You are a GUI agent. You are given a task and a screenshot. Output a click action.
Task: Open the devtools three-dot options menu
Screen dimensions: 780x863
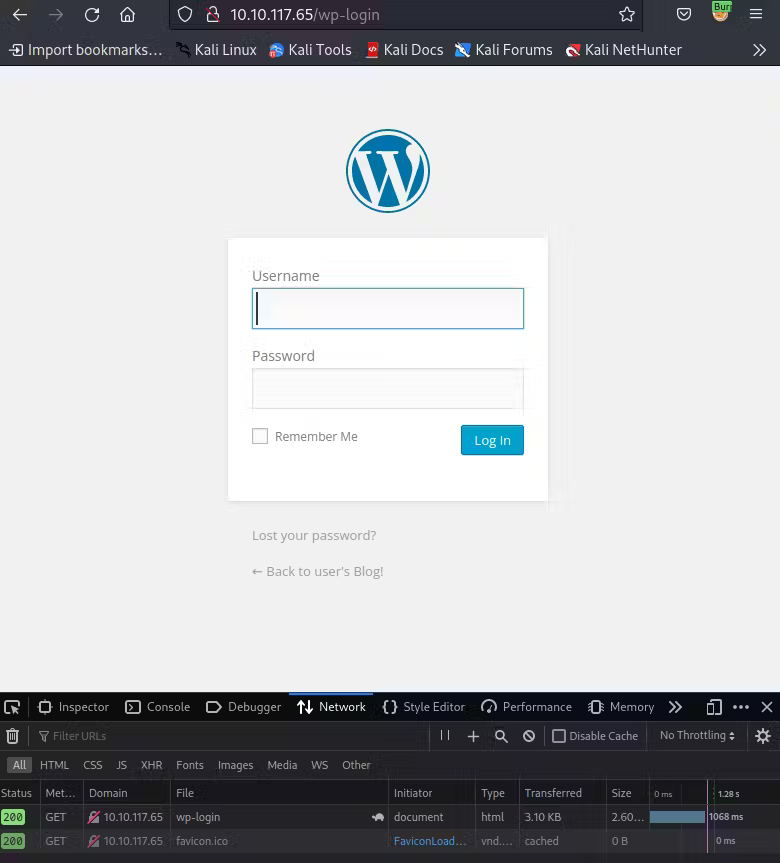741,707
